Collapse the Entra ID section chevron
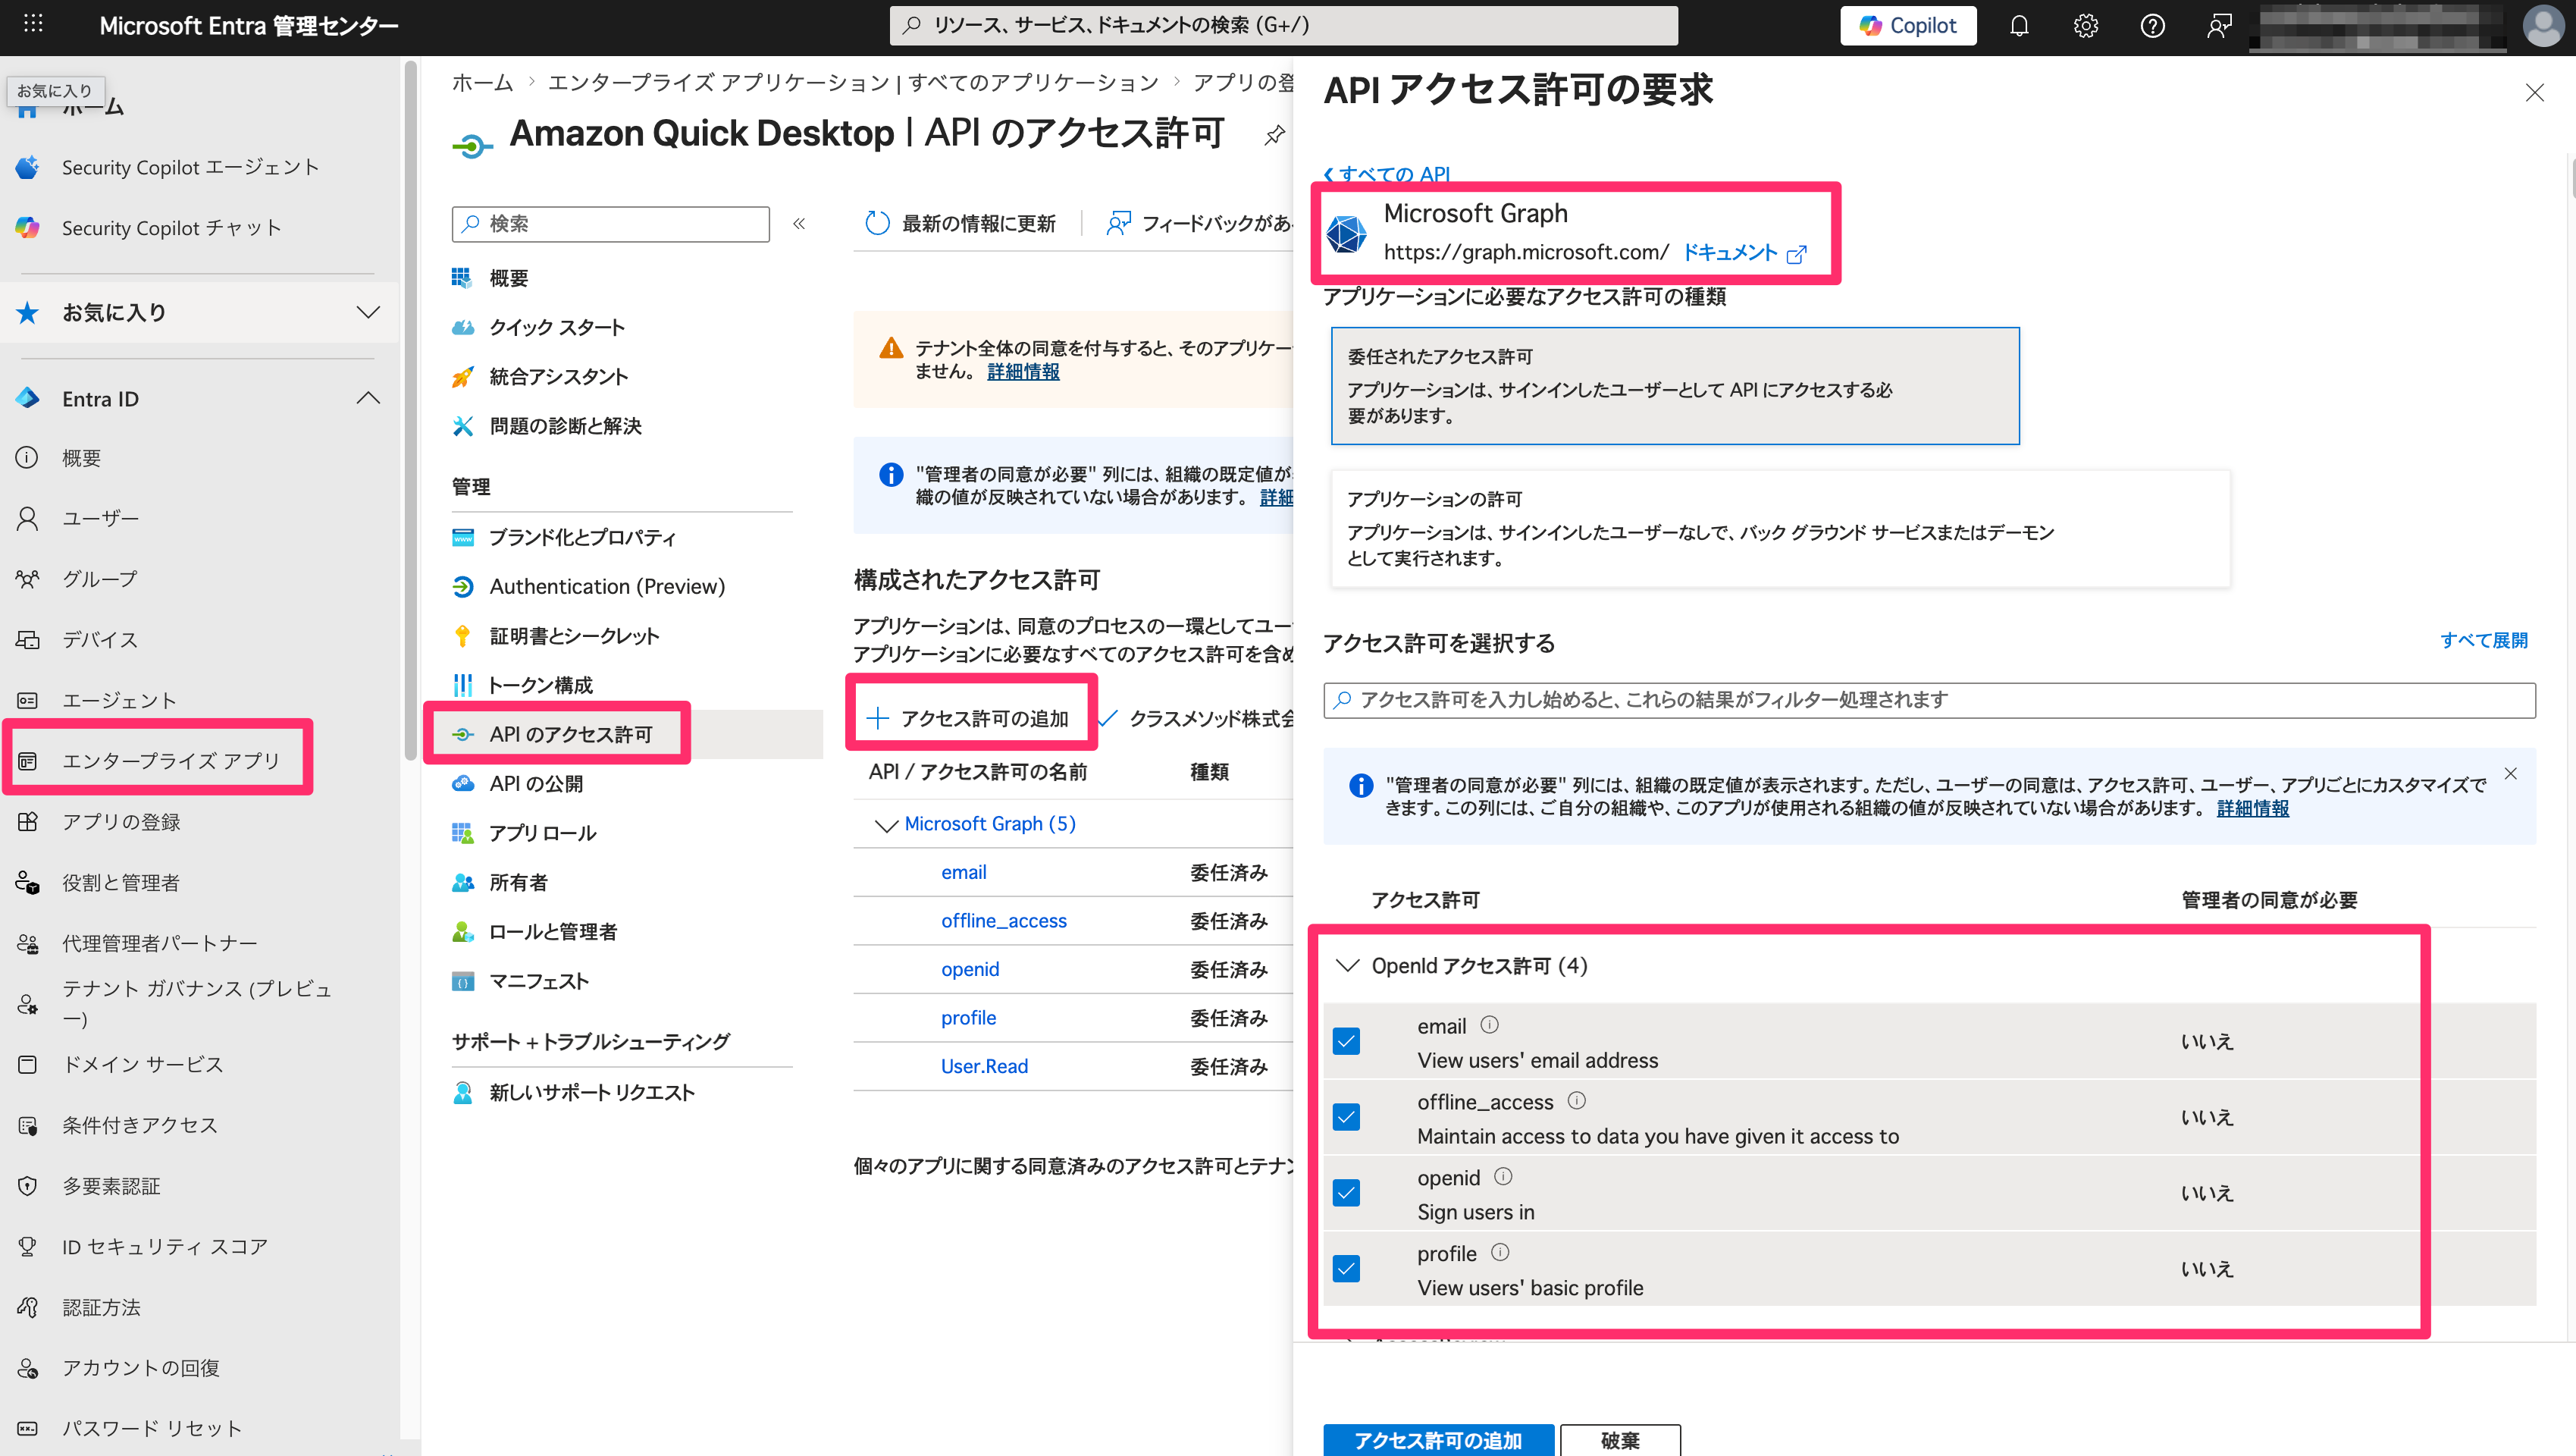Screen dimensions: 2576x1456 (368, 399)
